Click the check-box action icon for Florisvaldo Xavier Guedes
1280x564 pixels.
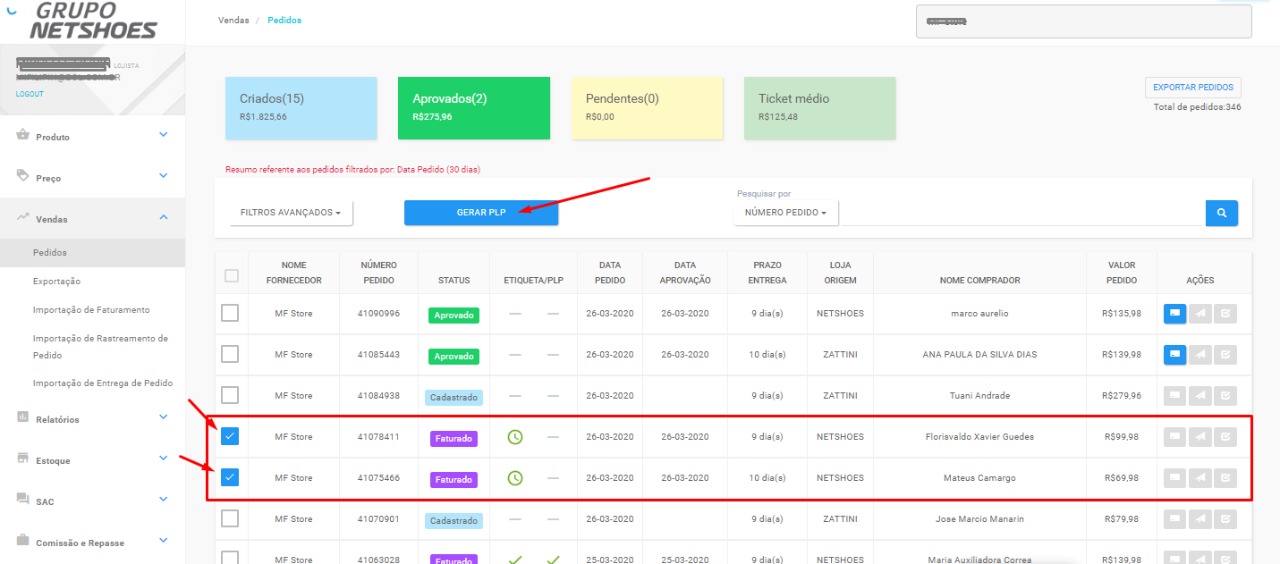pos(1225,436)
